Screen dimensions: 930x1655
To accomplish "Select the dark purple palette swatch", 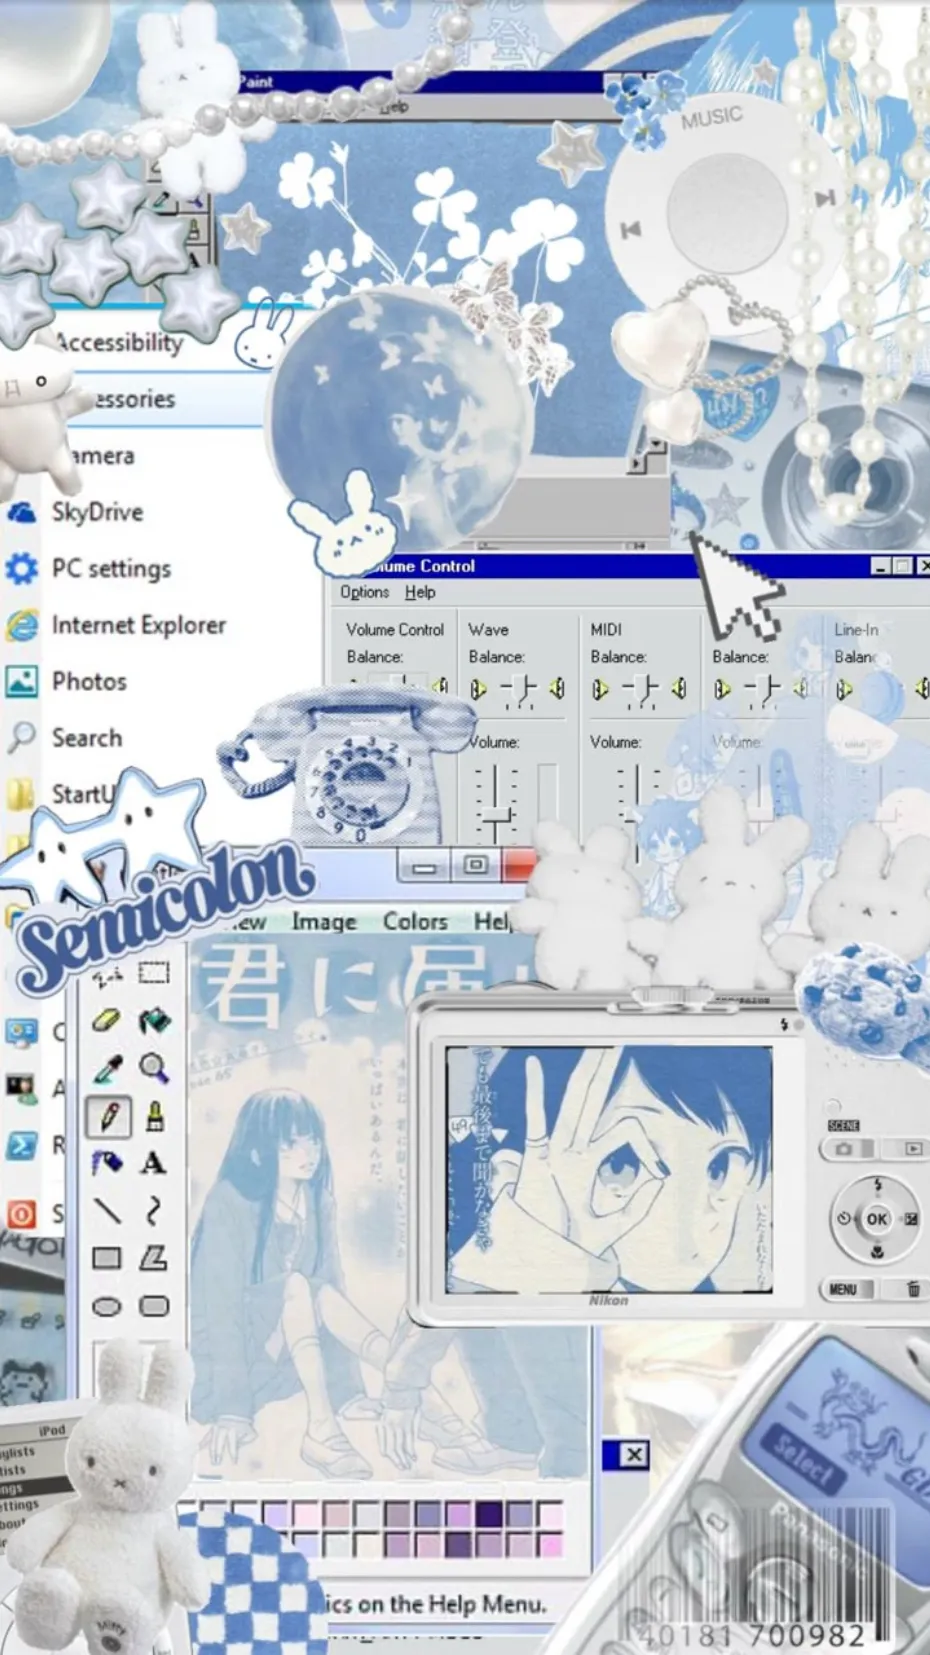I will (489, 1513).
